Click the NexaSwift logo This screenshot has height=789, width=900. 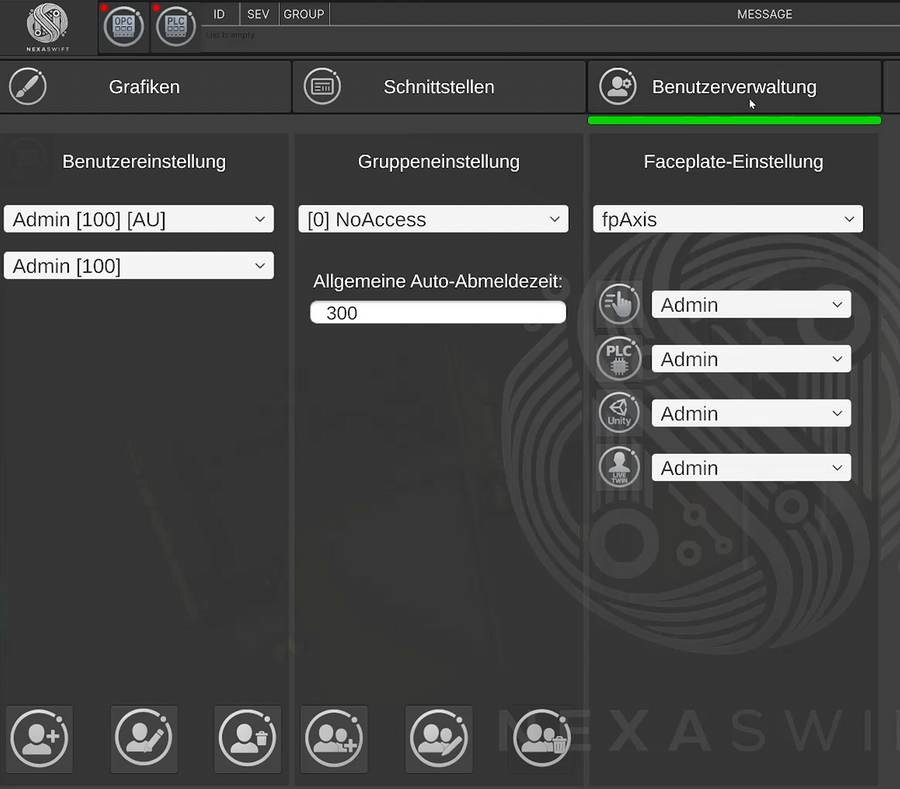[x=47, y=26]
